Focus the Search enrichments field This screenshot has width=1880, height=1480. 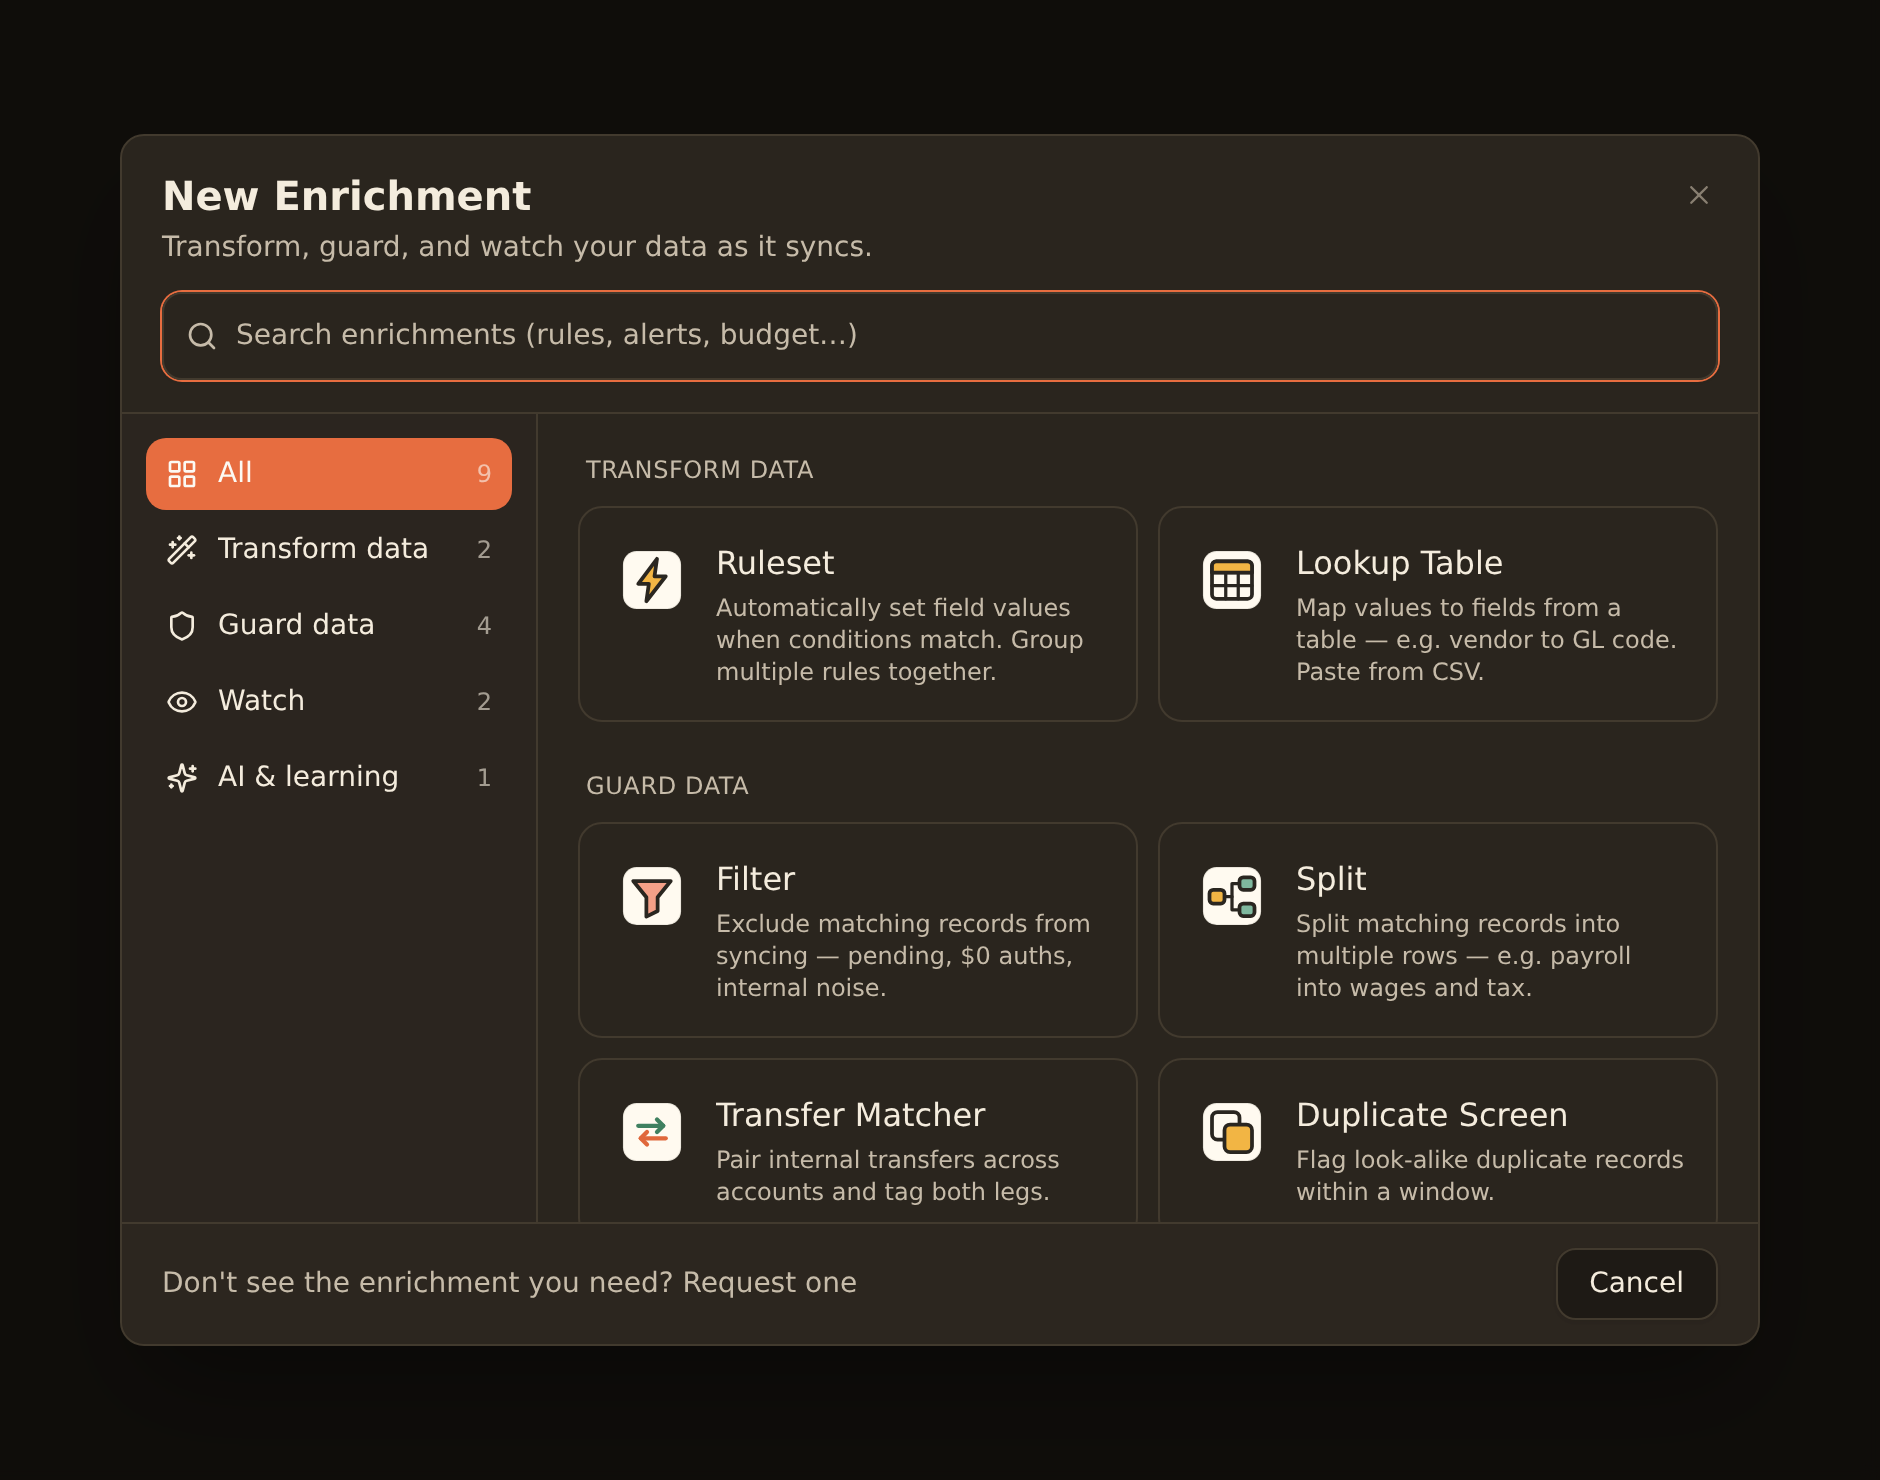[940, 336]
